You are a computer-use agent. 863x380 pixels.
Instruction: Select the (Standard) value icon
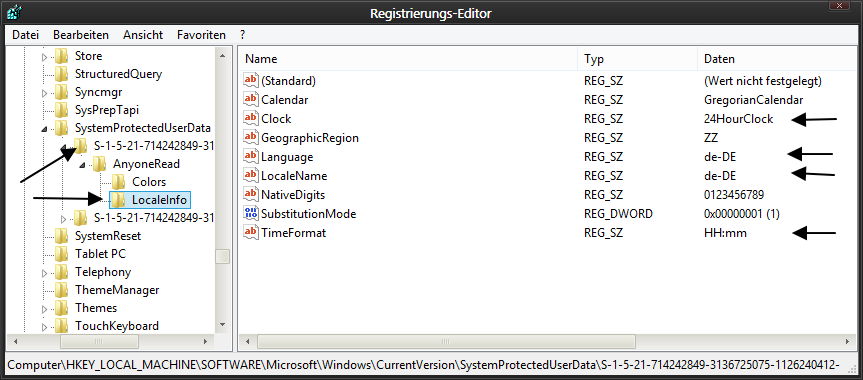251,81
